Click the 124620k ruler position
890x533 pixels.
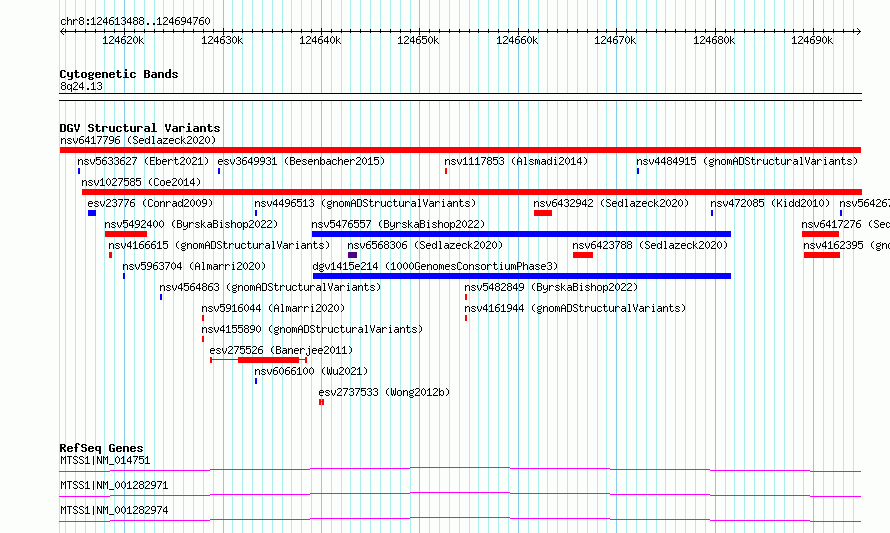123,40
